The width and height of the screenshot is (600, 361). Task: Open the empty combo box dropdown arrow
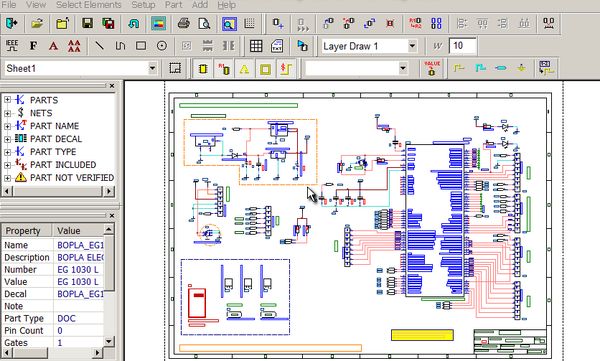click(x=403, y=69)
